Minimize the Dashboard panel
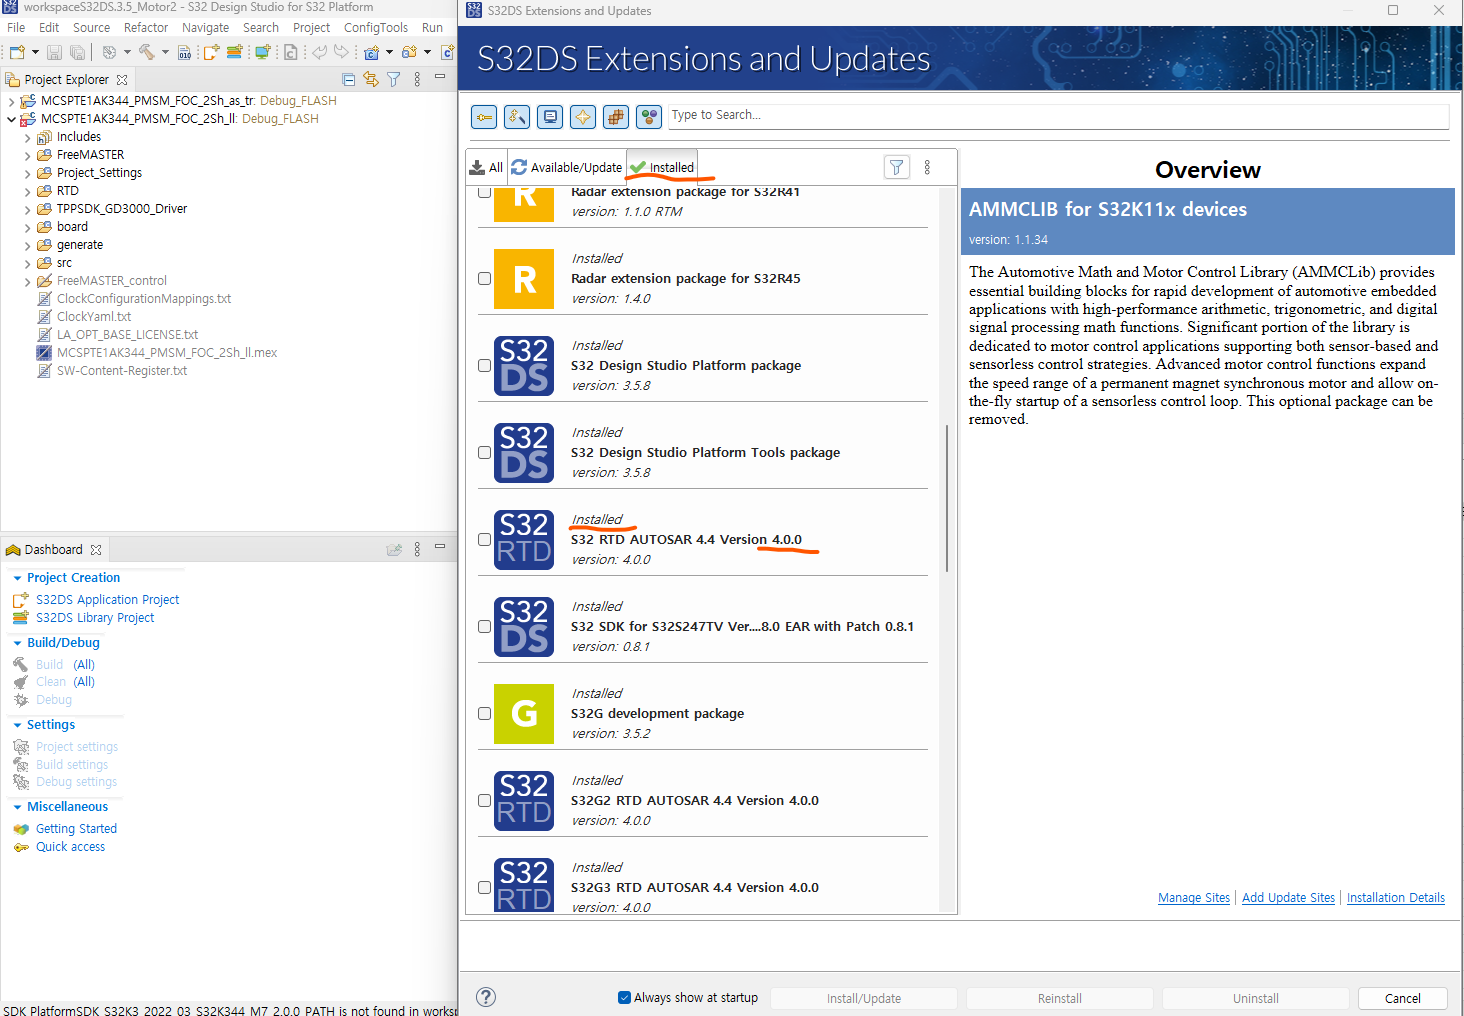1464x1016 pixels. (440, 547)
